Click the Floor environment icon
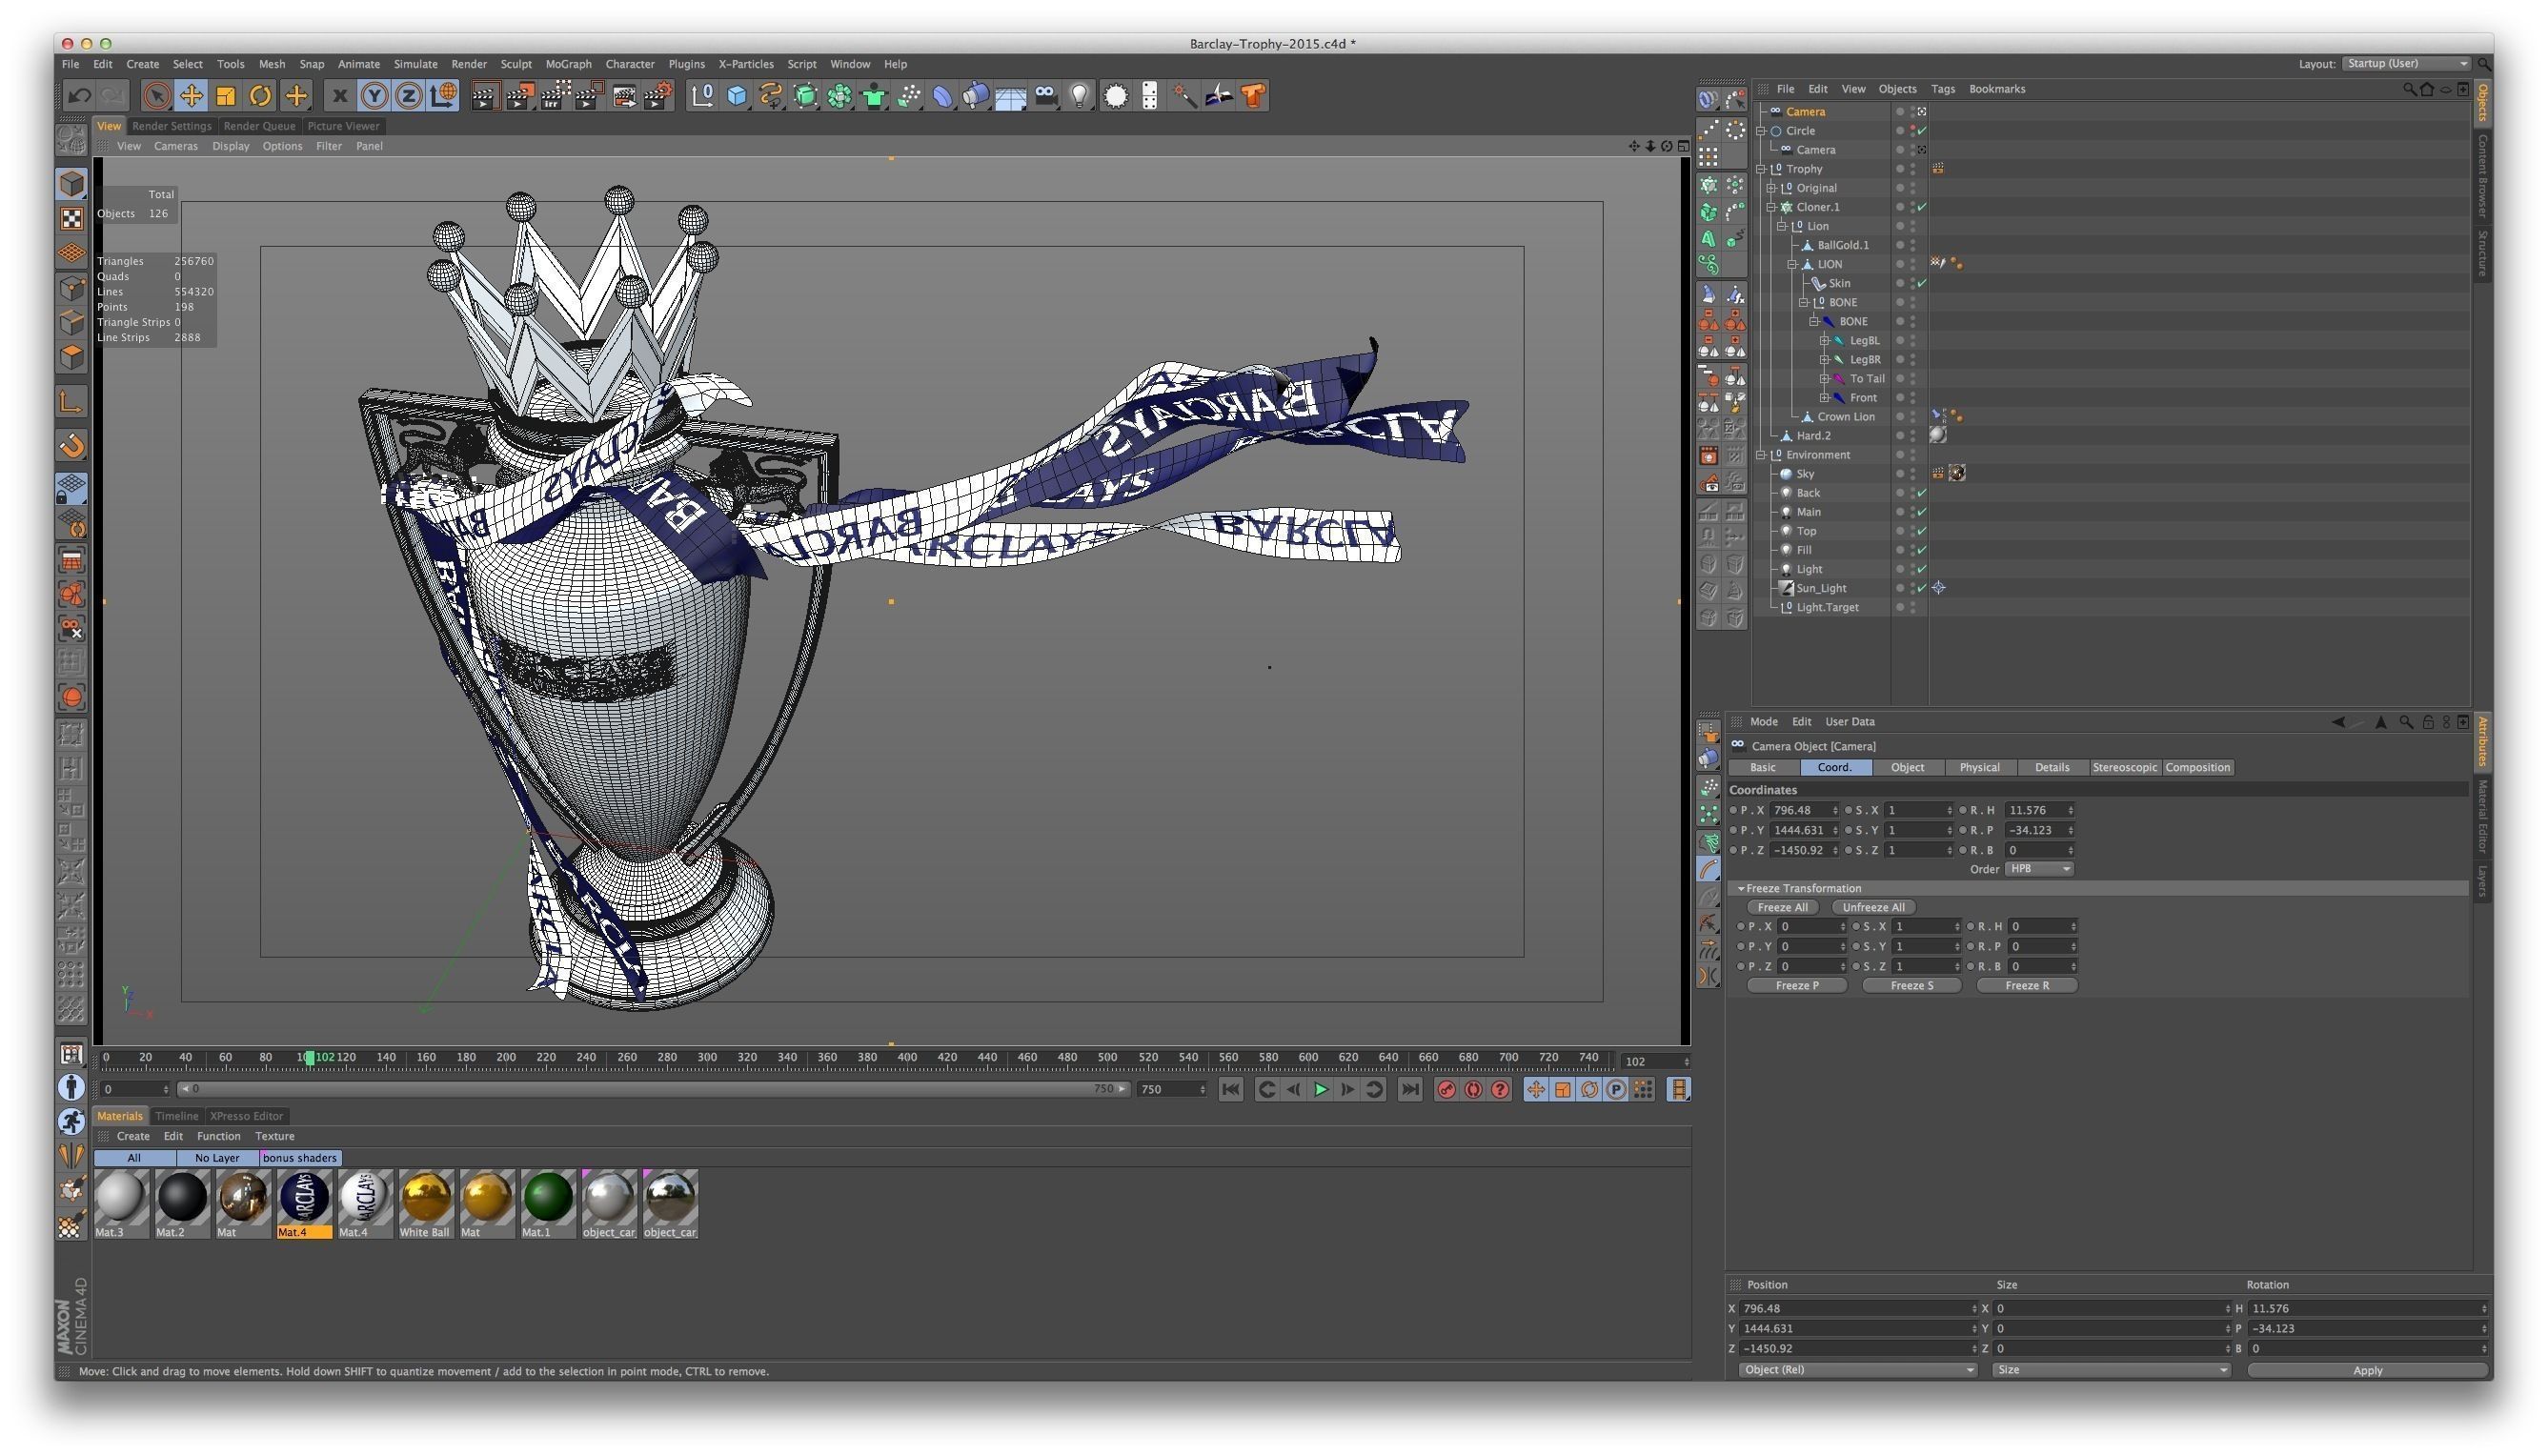The image size is (2548, 1456). (1011, 96)
